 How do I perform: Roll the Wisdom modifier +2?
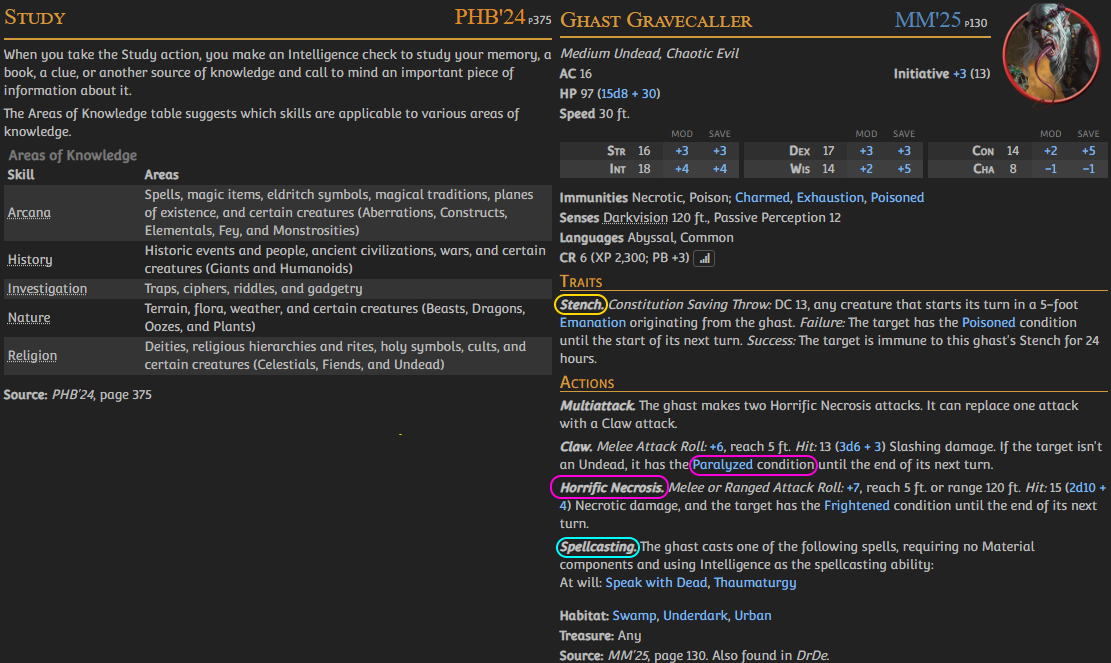[x=866, y=169]
